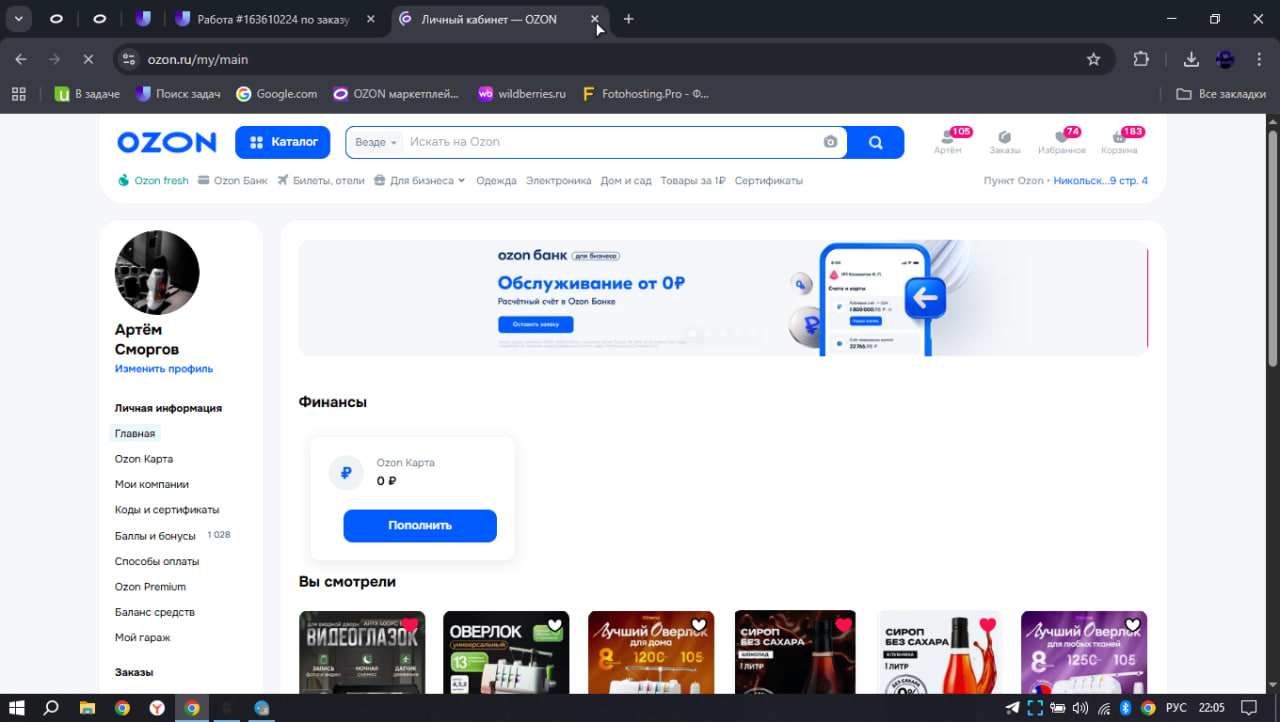View site information icon in the address bar
This screenshot has height=722, width=1280.
pyautogui.click(x=128, y=59)
